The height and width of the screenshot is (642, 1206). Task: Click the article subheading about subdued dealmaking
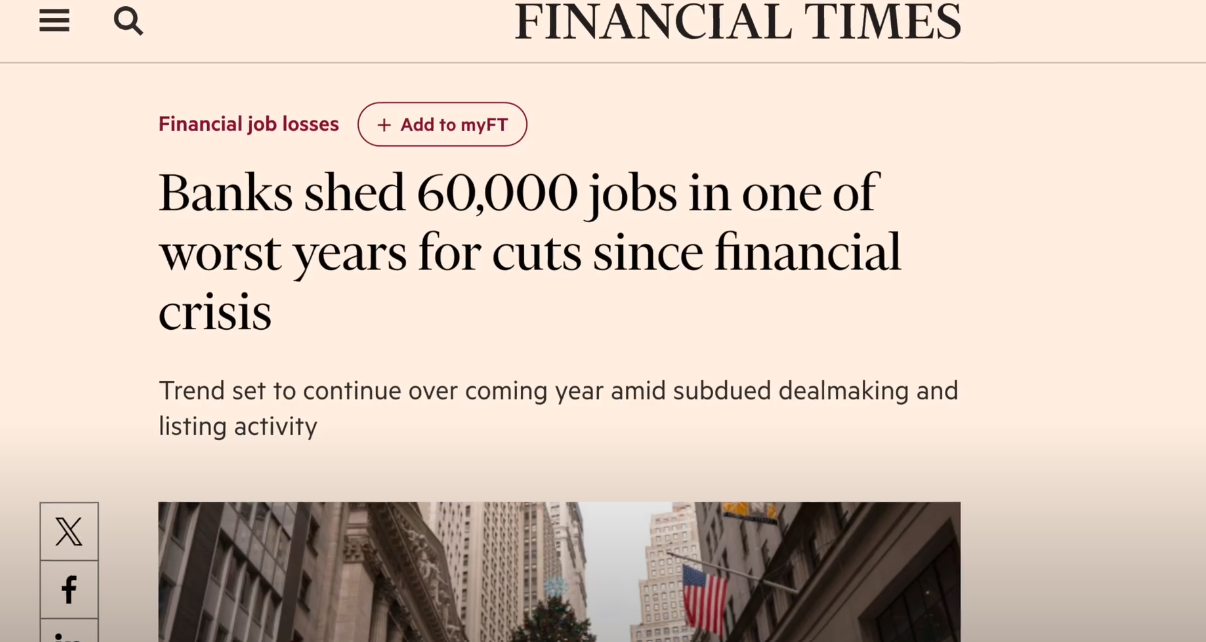tap(557, 408)
